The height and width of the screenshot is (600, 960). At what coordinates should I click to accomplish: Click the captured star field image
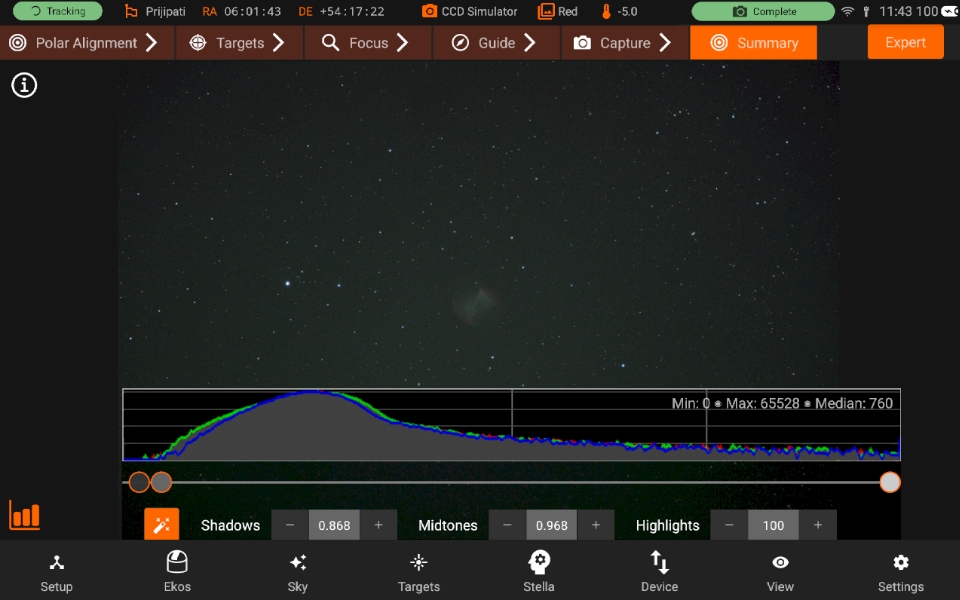click(x=479, y=223)
